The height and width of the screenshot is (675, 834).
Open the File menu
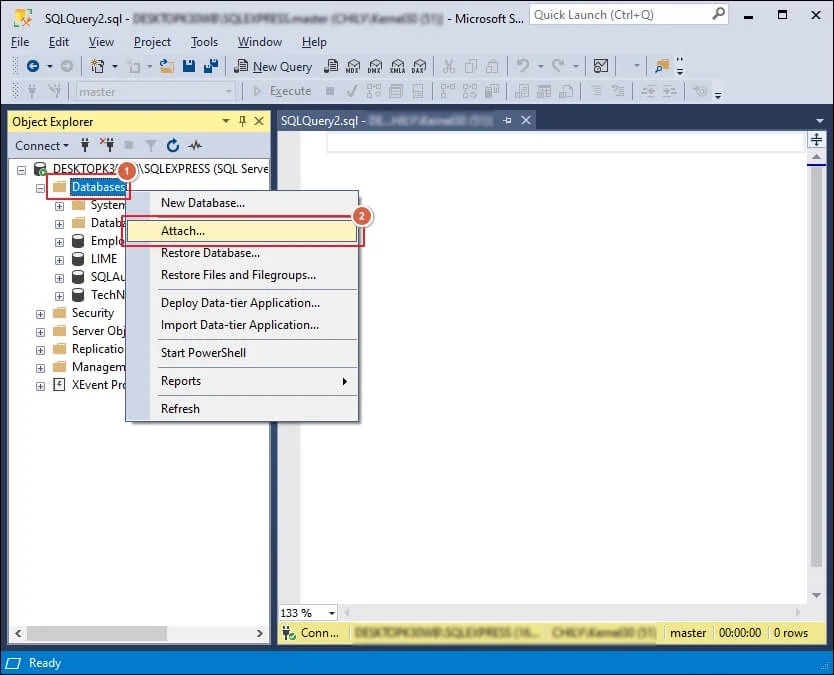coord(20,42)
